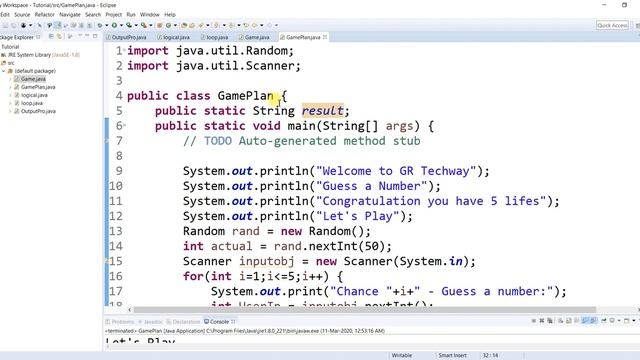Switch to the Problems tab
This screenshot has height=360, width=640.
click(x=120, y=322)
